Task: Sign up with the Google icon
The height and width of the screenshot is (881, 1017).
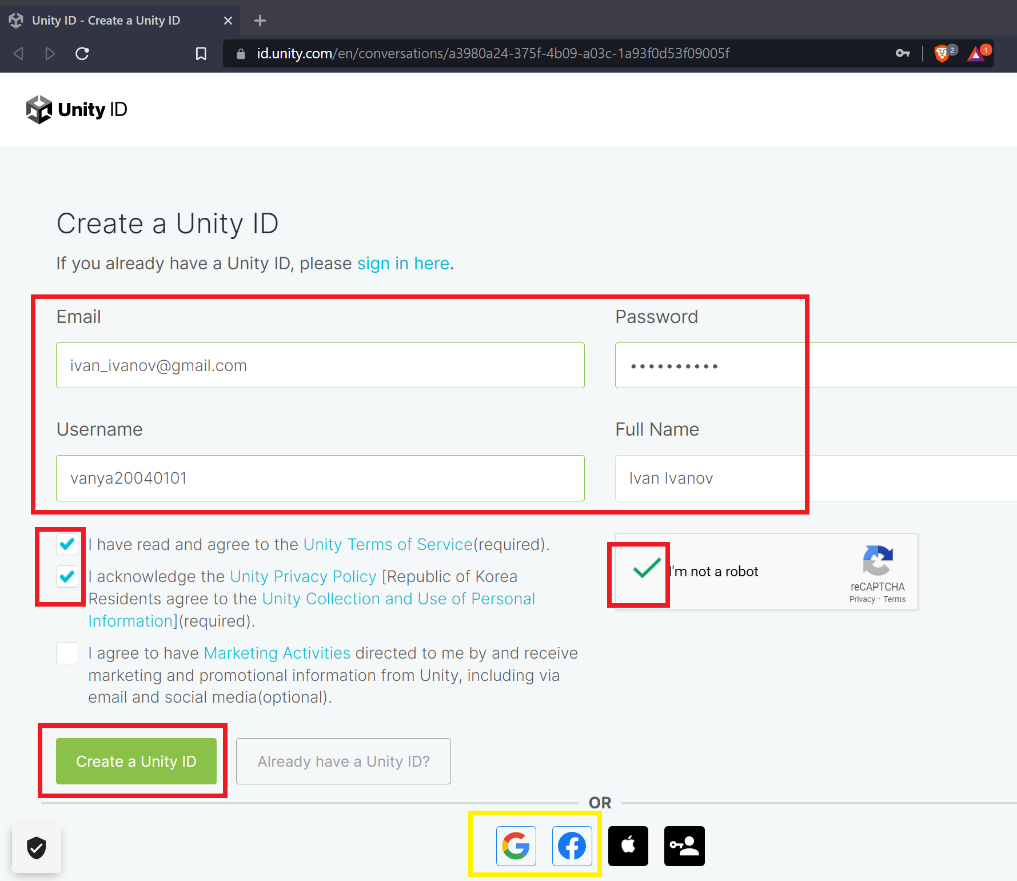Action: [x=516, y=845]
